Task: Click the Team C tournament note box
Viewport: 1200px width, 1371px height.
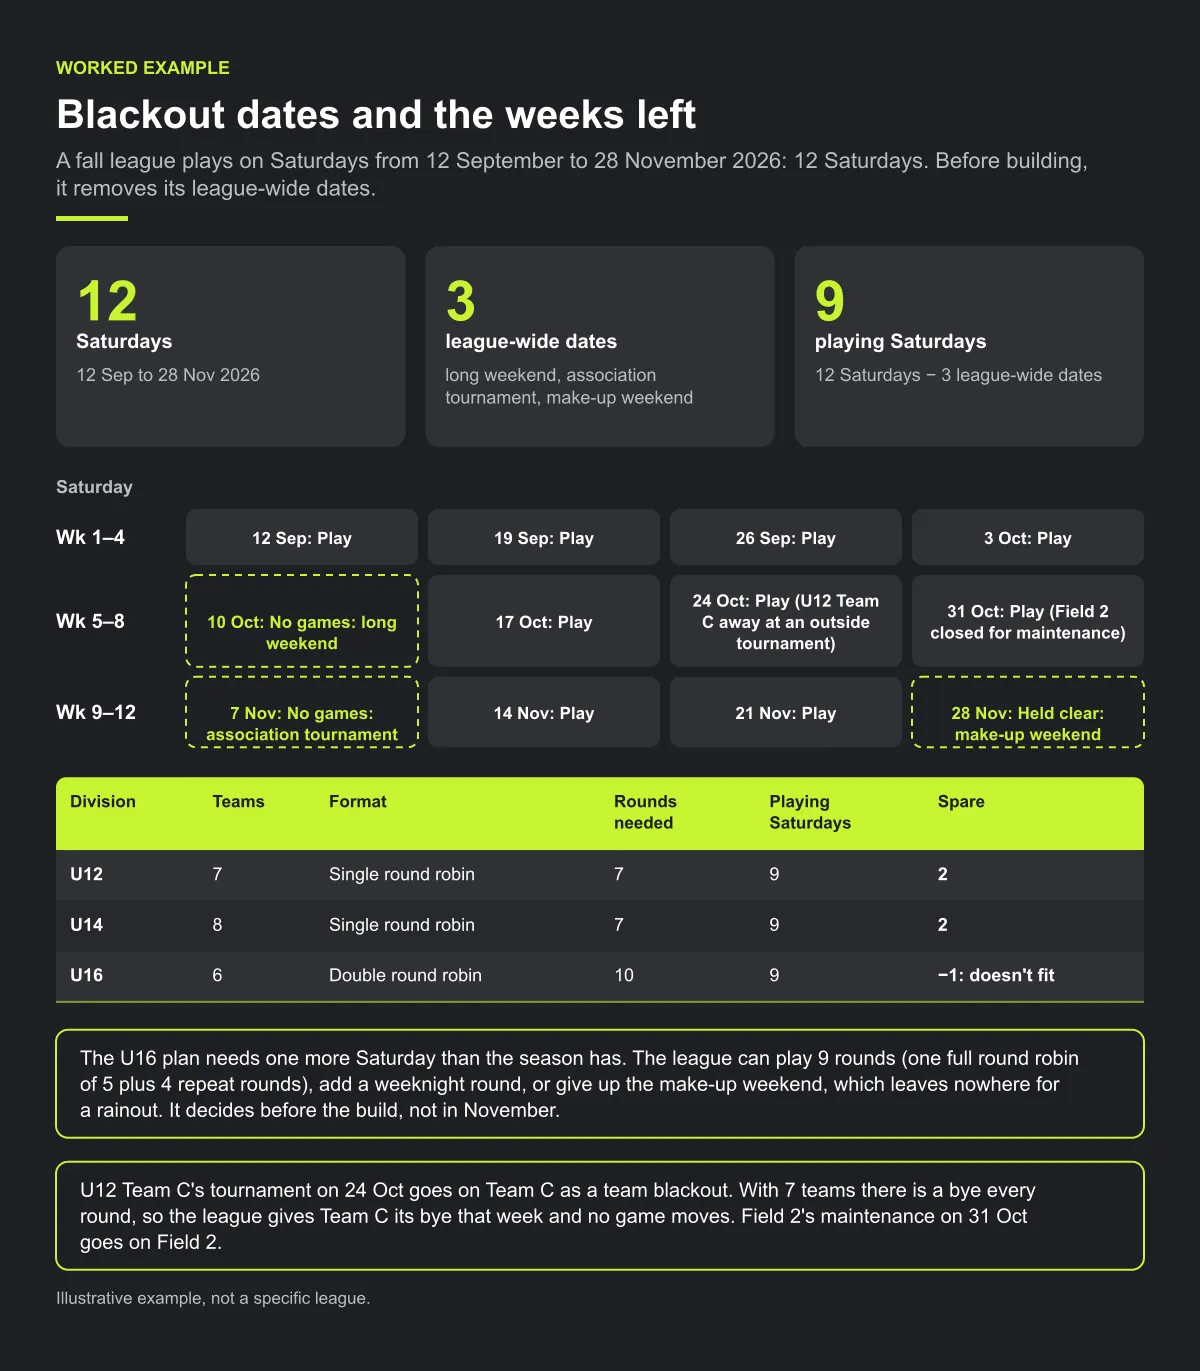Action: (x=600, y=1216)
